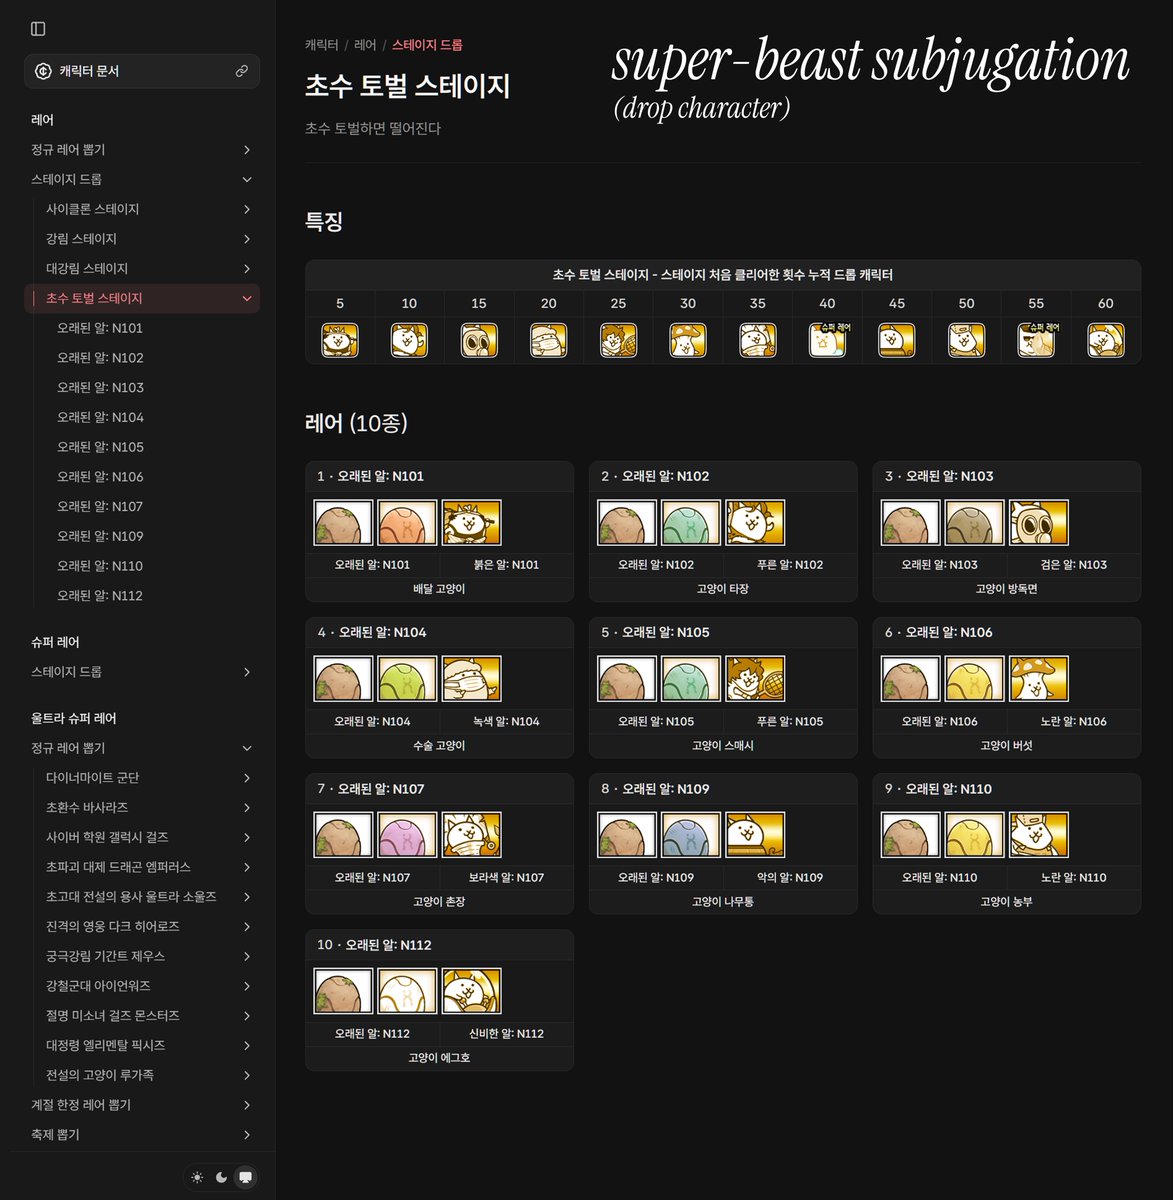Click the 오래된 알: N110 card egg thumbnail
The width and height of the screenshot is (1173, 1200).
point(911,835)
